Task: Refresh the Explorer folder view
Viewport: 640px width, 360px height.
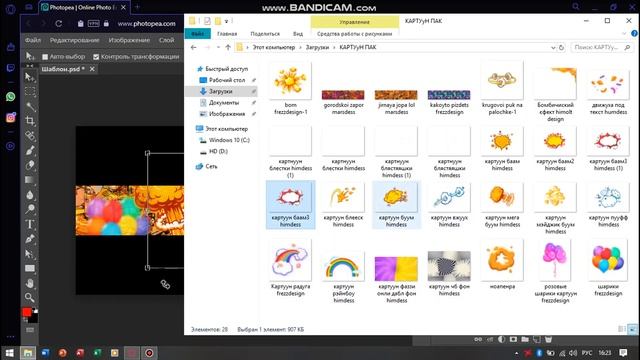Action: coord(561,47)
